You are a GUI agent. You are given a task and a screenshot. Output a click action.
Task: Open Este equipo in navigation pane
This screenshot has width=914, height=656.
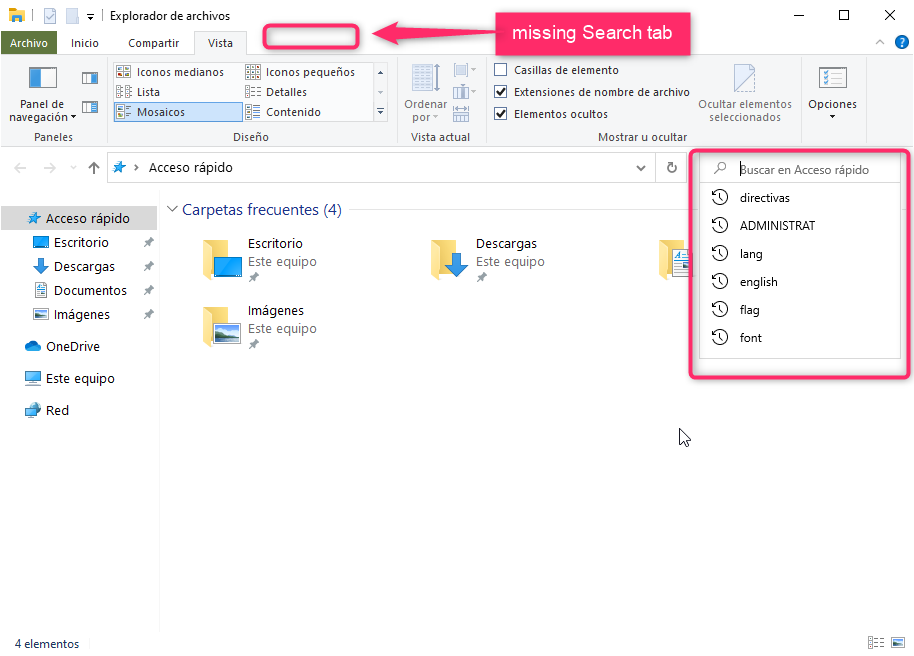pos(70,378)
